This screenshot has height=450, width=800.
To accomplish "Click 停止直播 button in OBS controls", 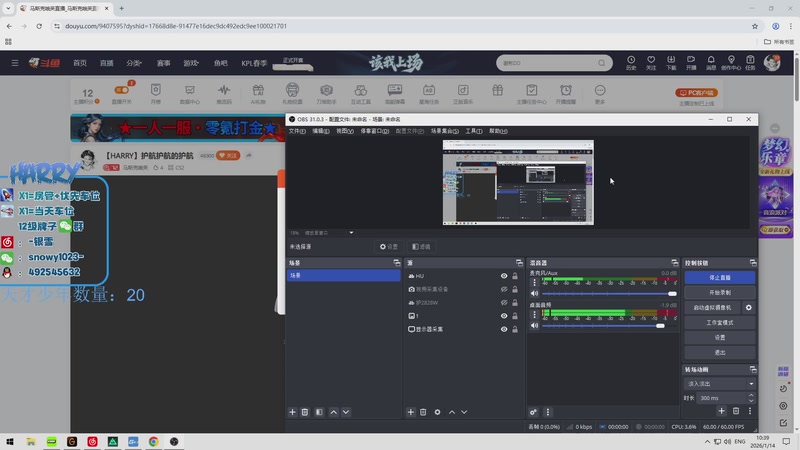I will [x=719, y=278].
